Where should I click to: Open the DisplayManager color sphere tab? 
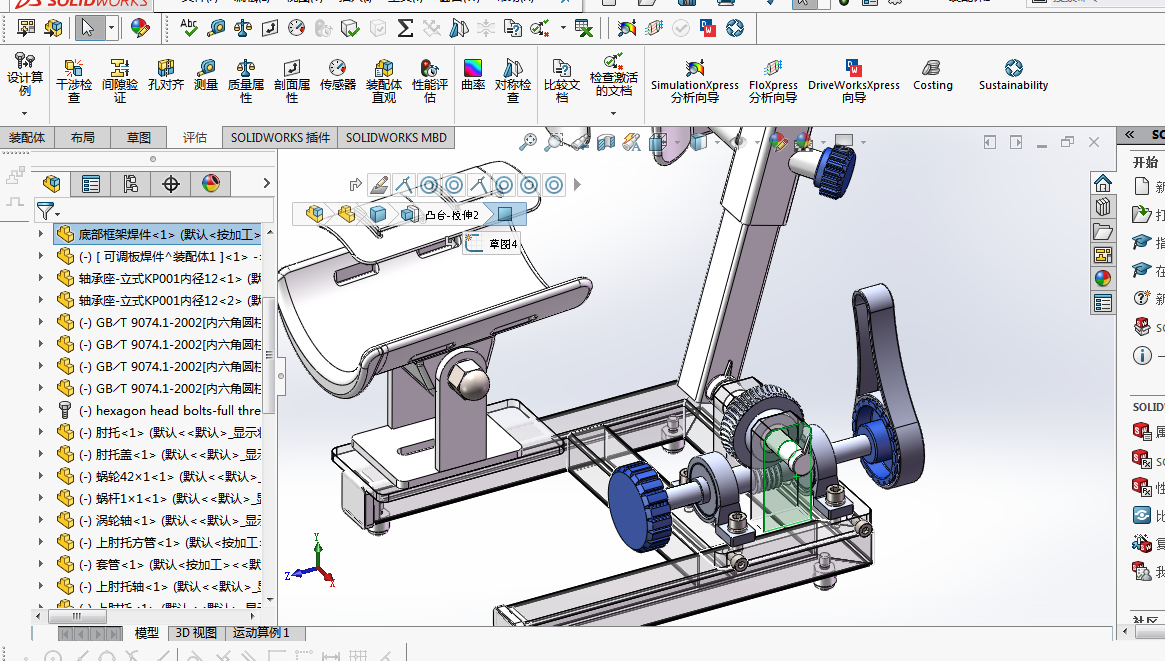[210, 184]
